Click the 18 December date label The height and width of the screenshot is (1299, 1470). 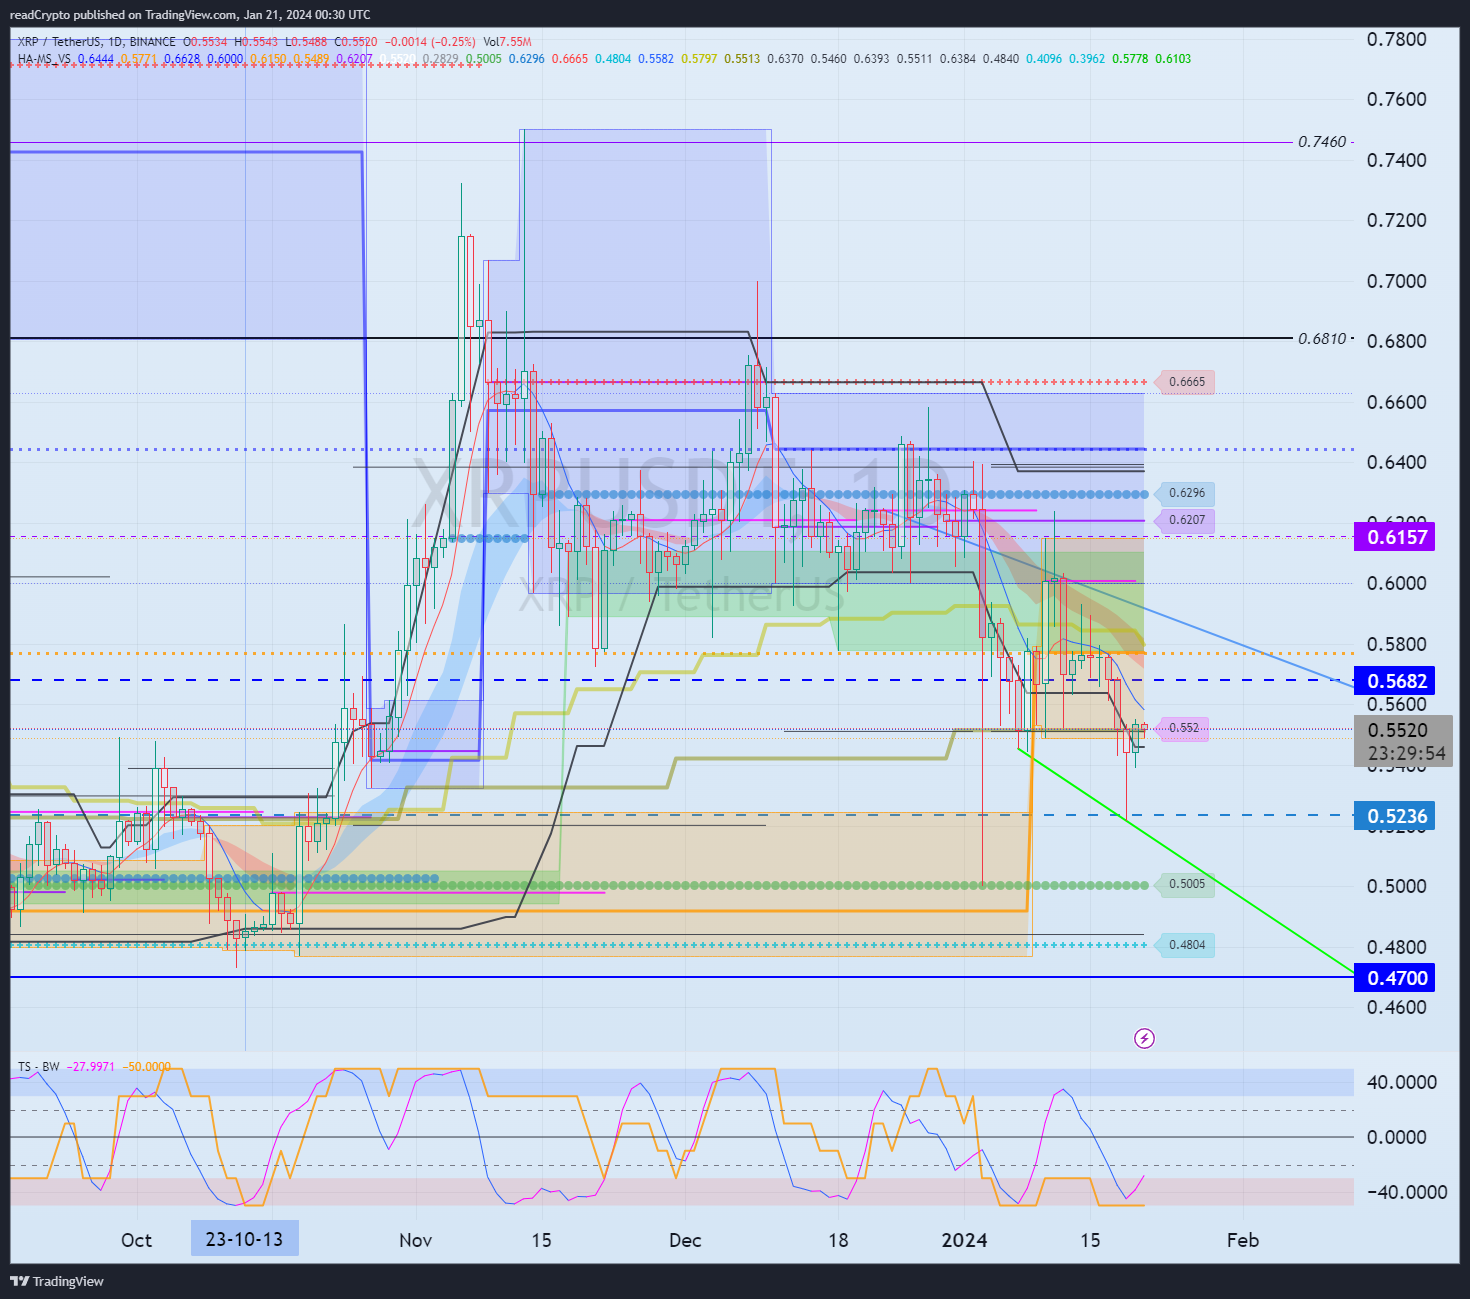pyautogui.click(x=838, y=1240)
